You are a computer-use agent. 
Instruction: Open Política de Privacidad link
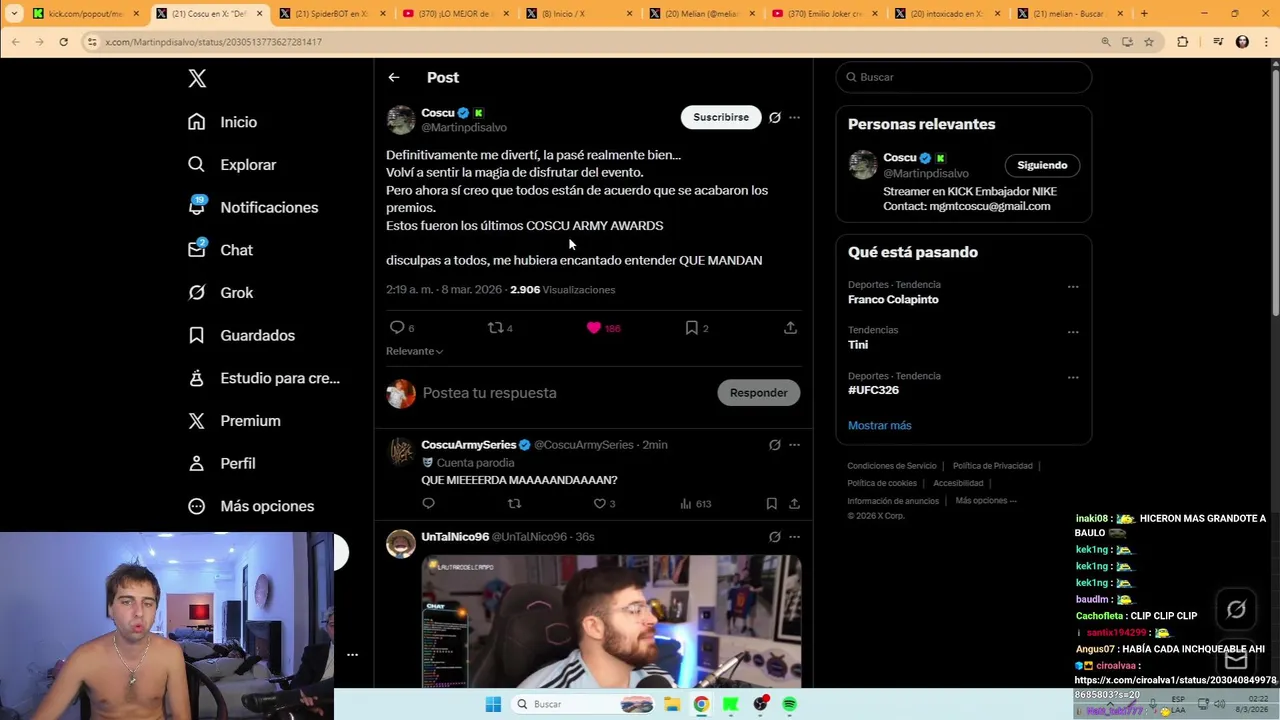[992, 466]
